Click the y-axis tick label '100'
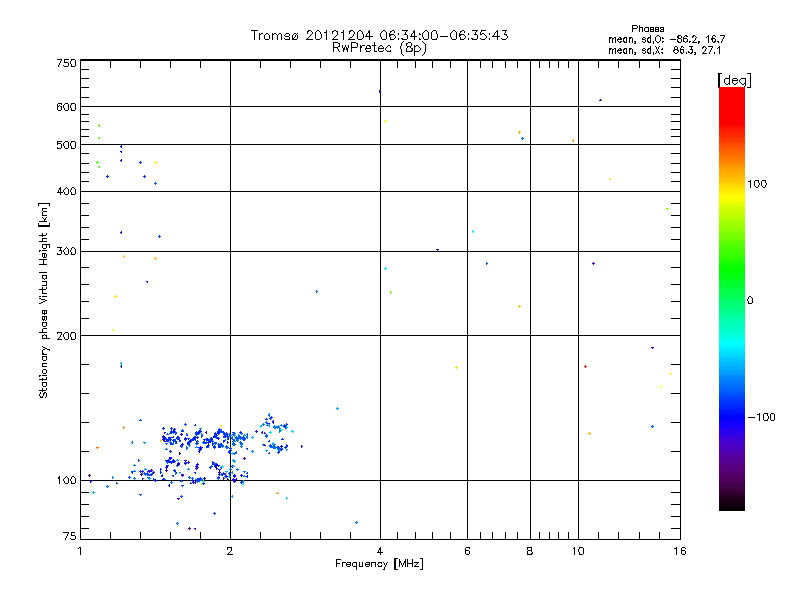Image resolution: width=800 pixels, height=600 pixels. (67, 481)
